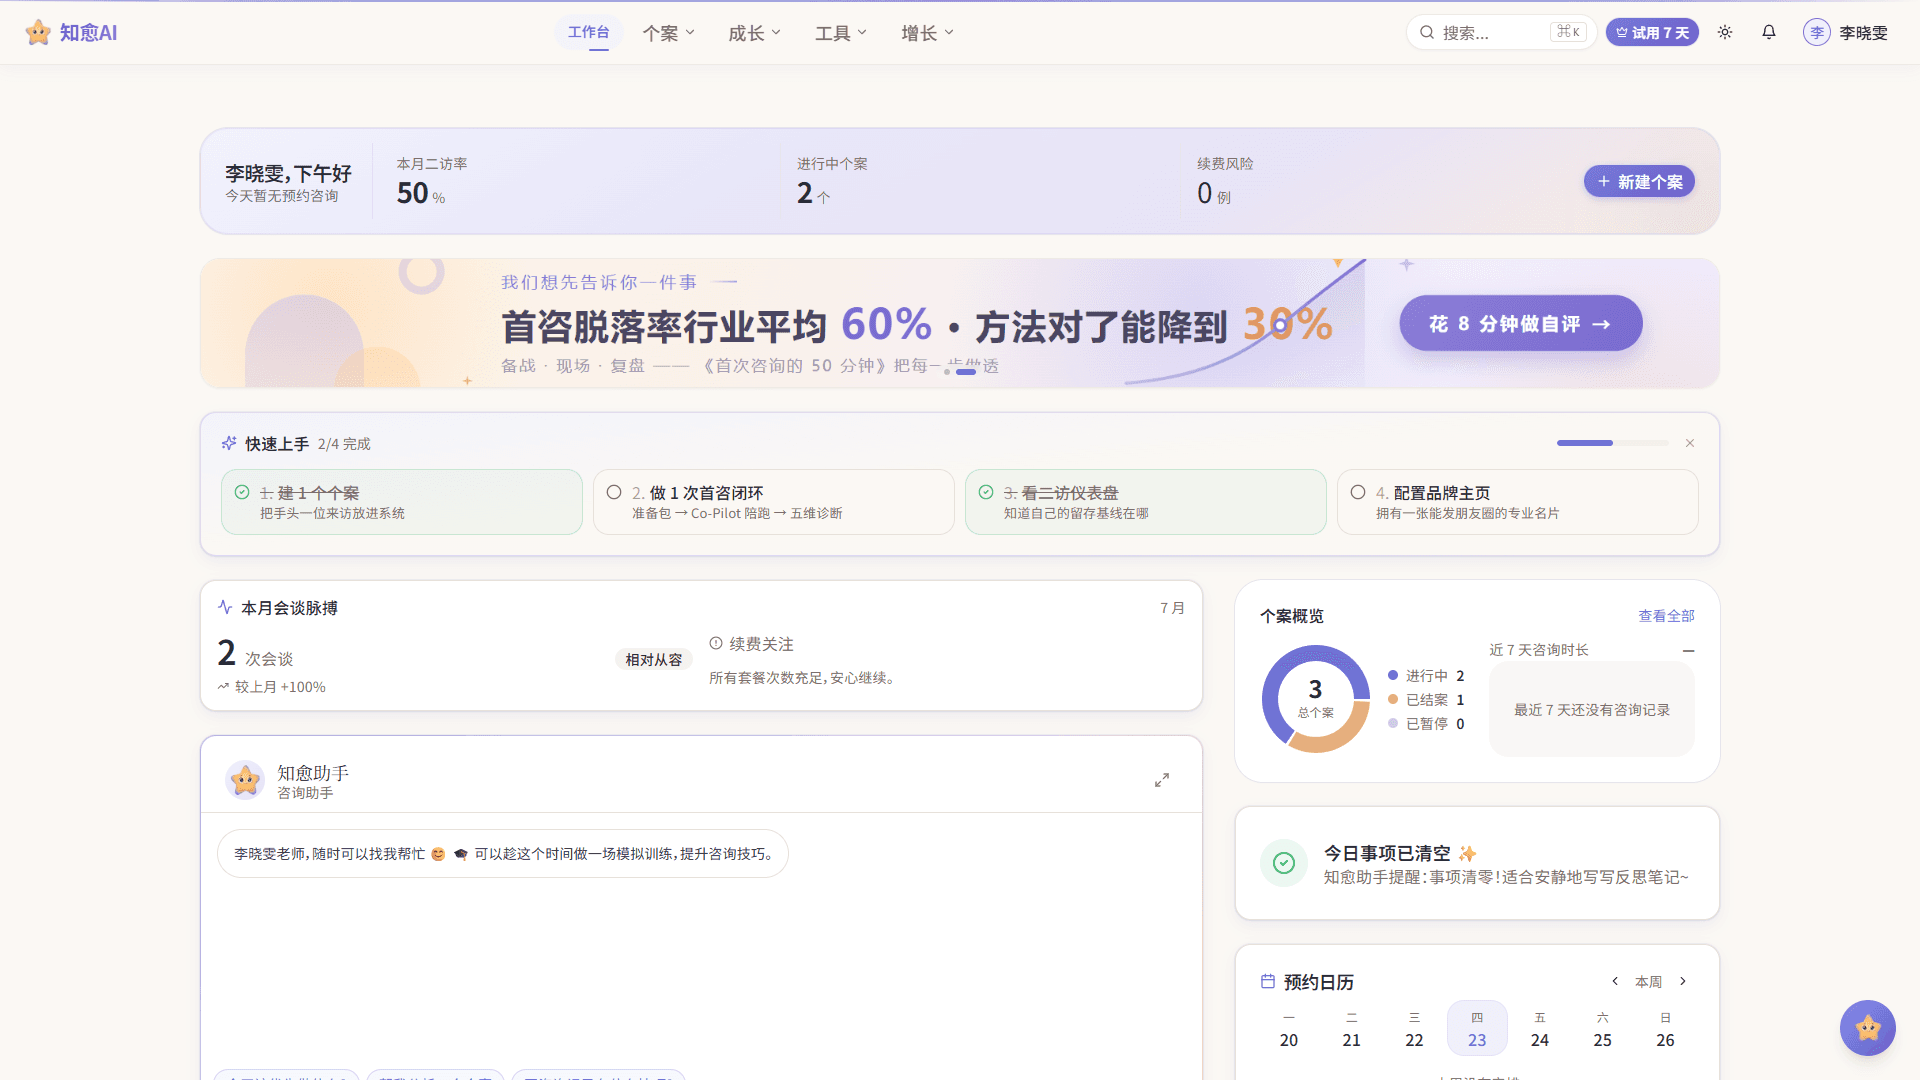Open the notifications bell

click(x=1769, y=32)
